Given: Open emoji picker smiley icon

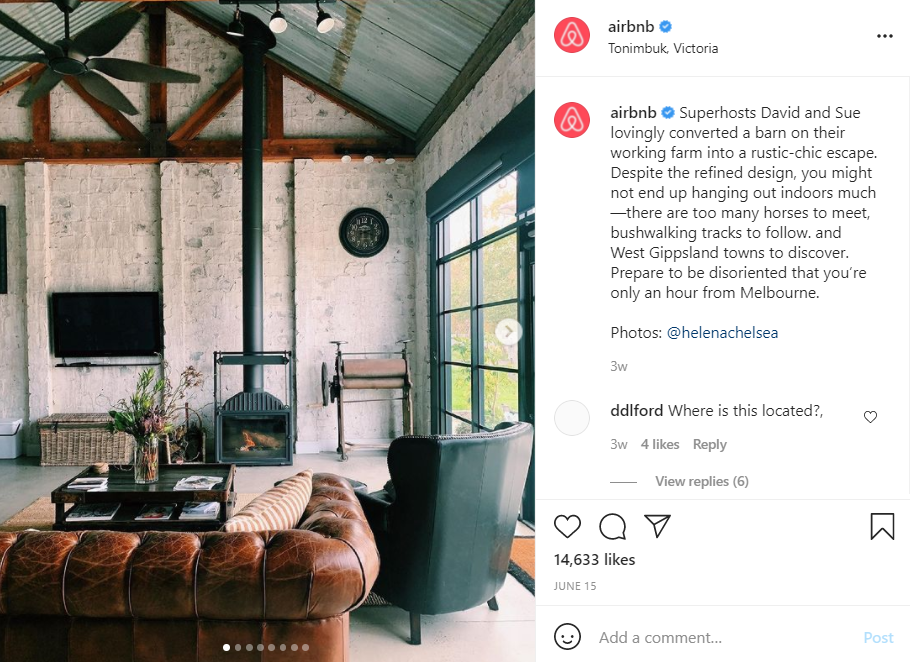Looking at the screenshot, I should [x=567, y=636].
